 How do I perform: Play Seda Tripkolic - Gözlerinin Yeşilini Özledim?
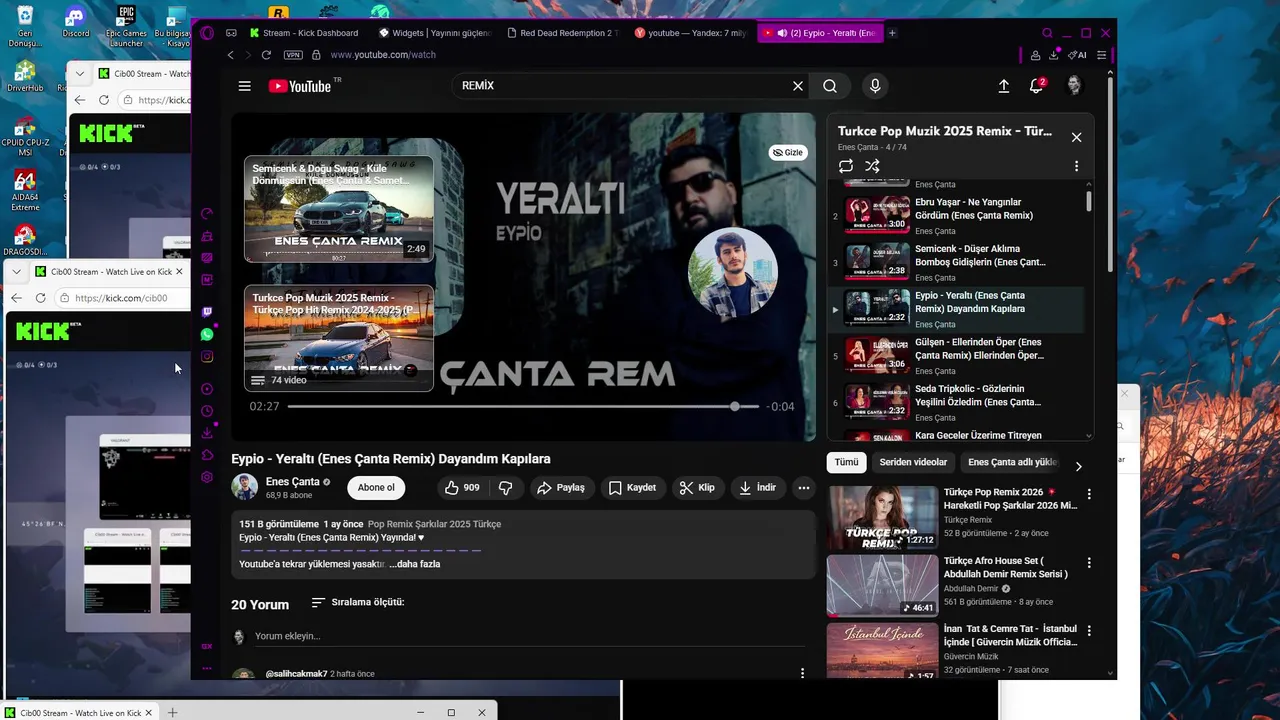(x=957, y=403)
